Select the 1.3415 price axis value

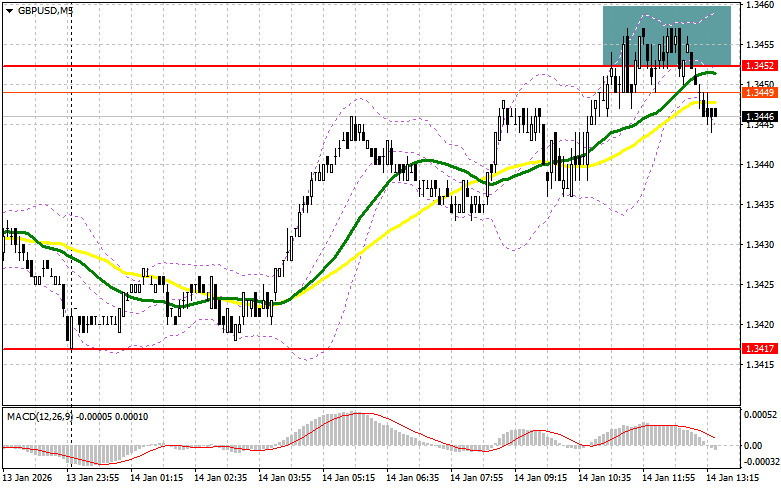pos(760,365)
